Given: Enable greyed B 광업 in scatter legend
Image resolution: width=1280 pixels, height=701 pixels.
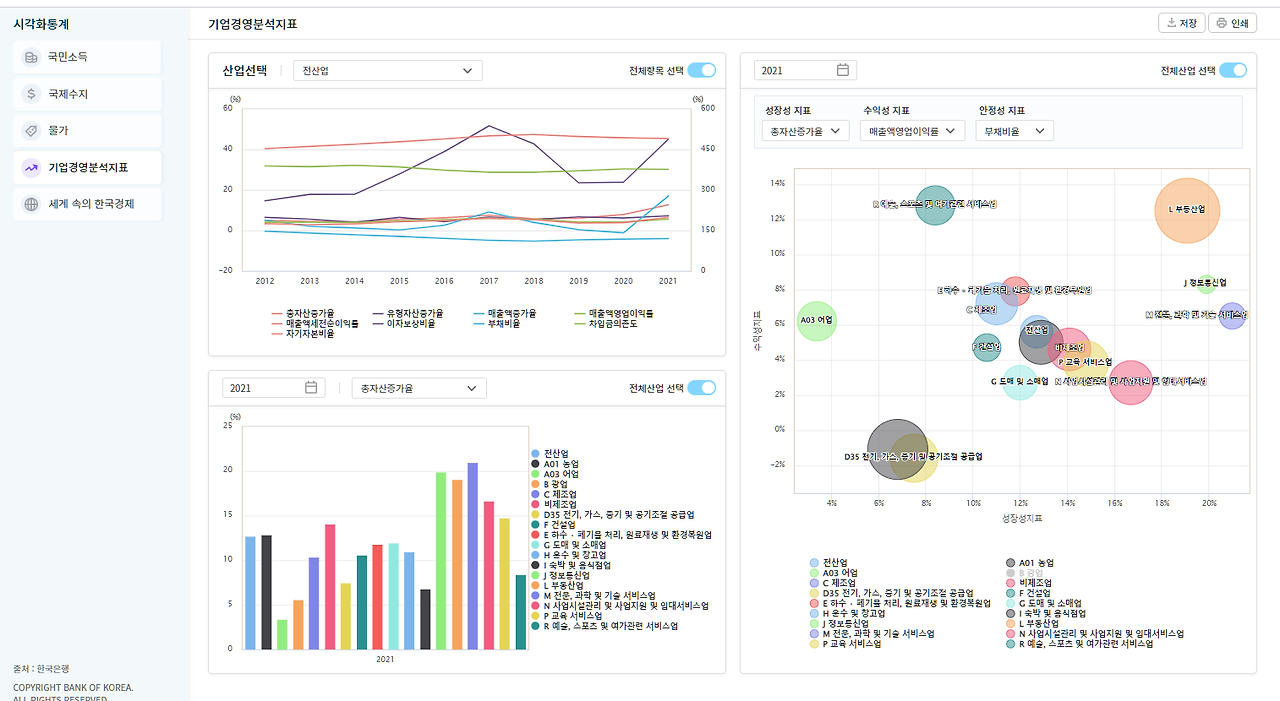Looking at the screenshot, I should tap(1027, 573).
